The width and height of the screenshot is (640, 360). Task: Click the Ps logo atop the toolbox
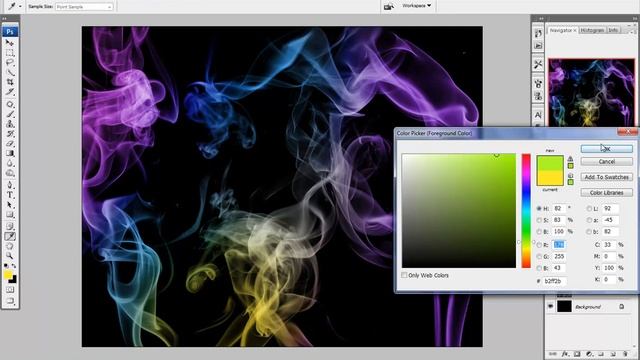(10, 32)
